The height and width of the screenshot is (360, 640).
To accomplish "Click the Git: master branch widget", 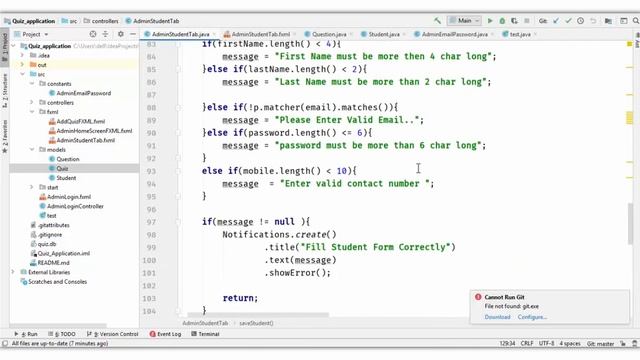I will click(x=600, y=344).
